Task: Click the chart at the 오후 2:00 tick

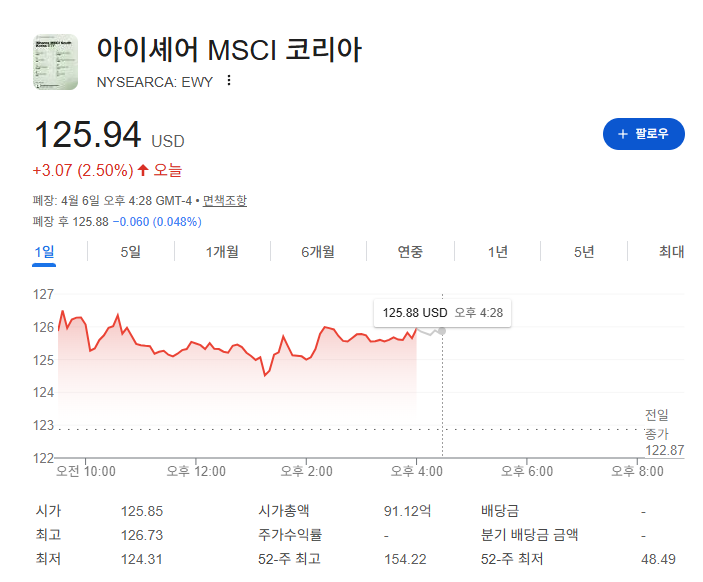Action: [x=306, y=462]
